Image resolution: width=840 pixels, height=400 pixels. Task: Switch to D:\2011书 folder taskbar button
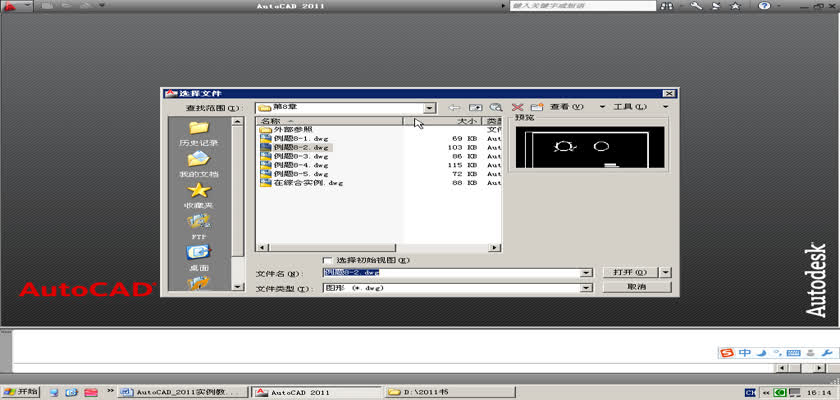click(450, 393)
